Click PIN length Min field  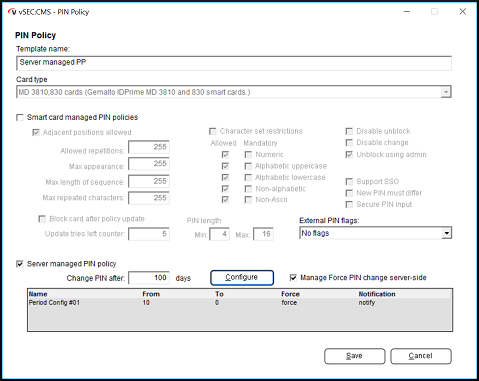(219, 234)
